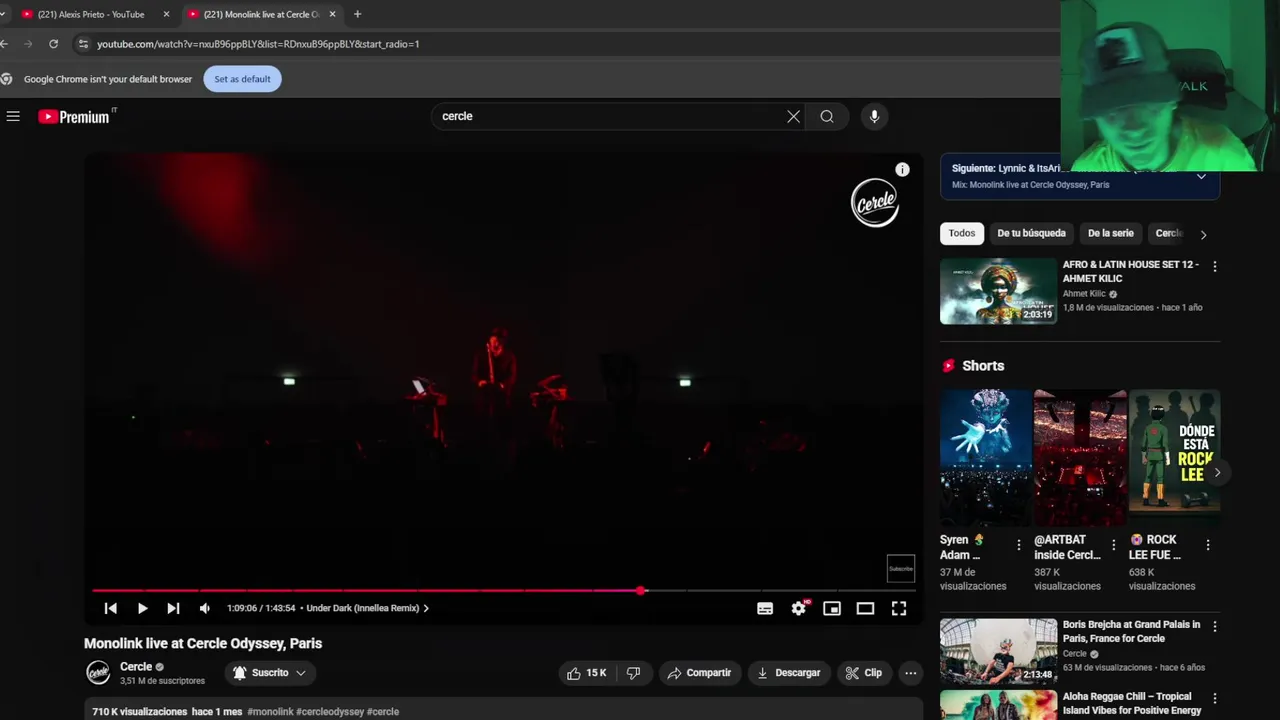Close the Monolink live browser tab
This screenshot has height=720, width=1280.
[x=332, y=14]
